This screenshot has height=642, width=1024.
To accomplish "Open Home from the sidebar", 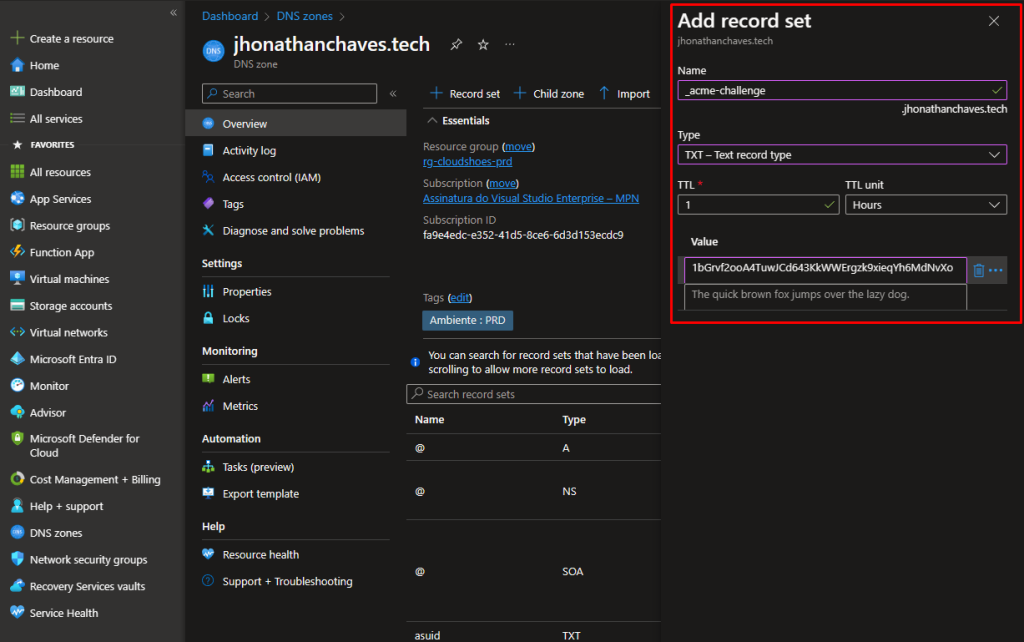I will (x=44, y=65).
